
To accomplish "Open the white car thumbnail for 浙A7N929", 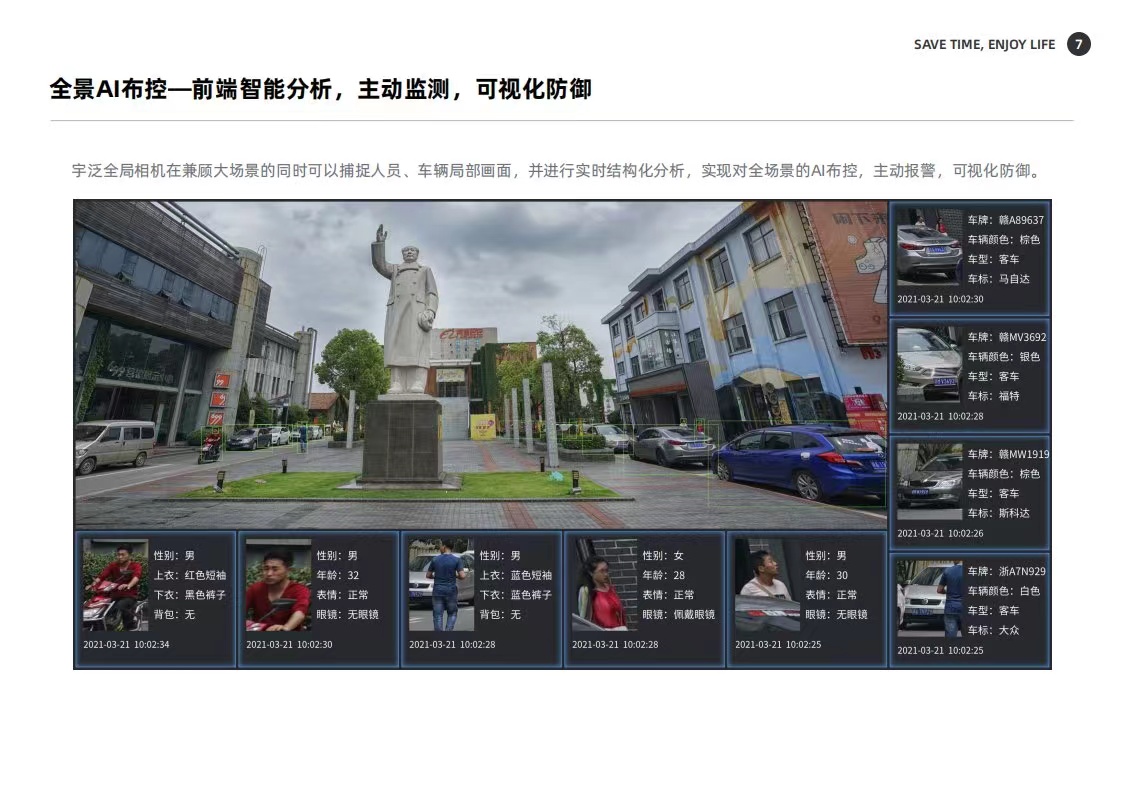I will tap(928, 599).
